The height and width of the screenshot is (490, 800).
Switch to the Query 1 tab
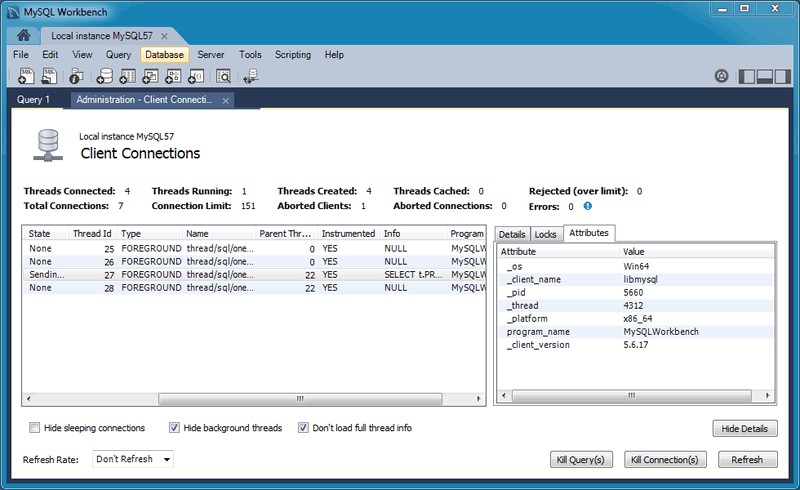pos(33,100)
